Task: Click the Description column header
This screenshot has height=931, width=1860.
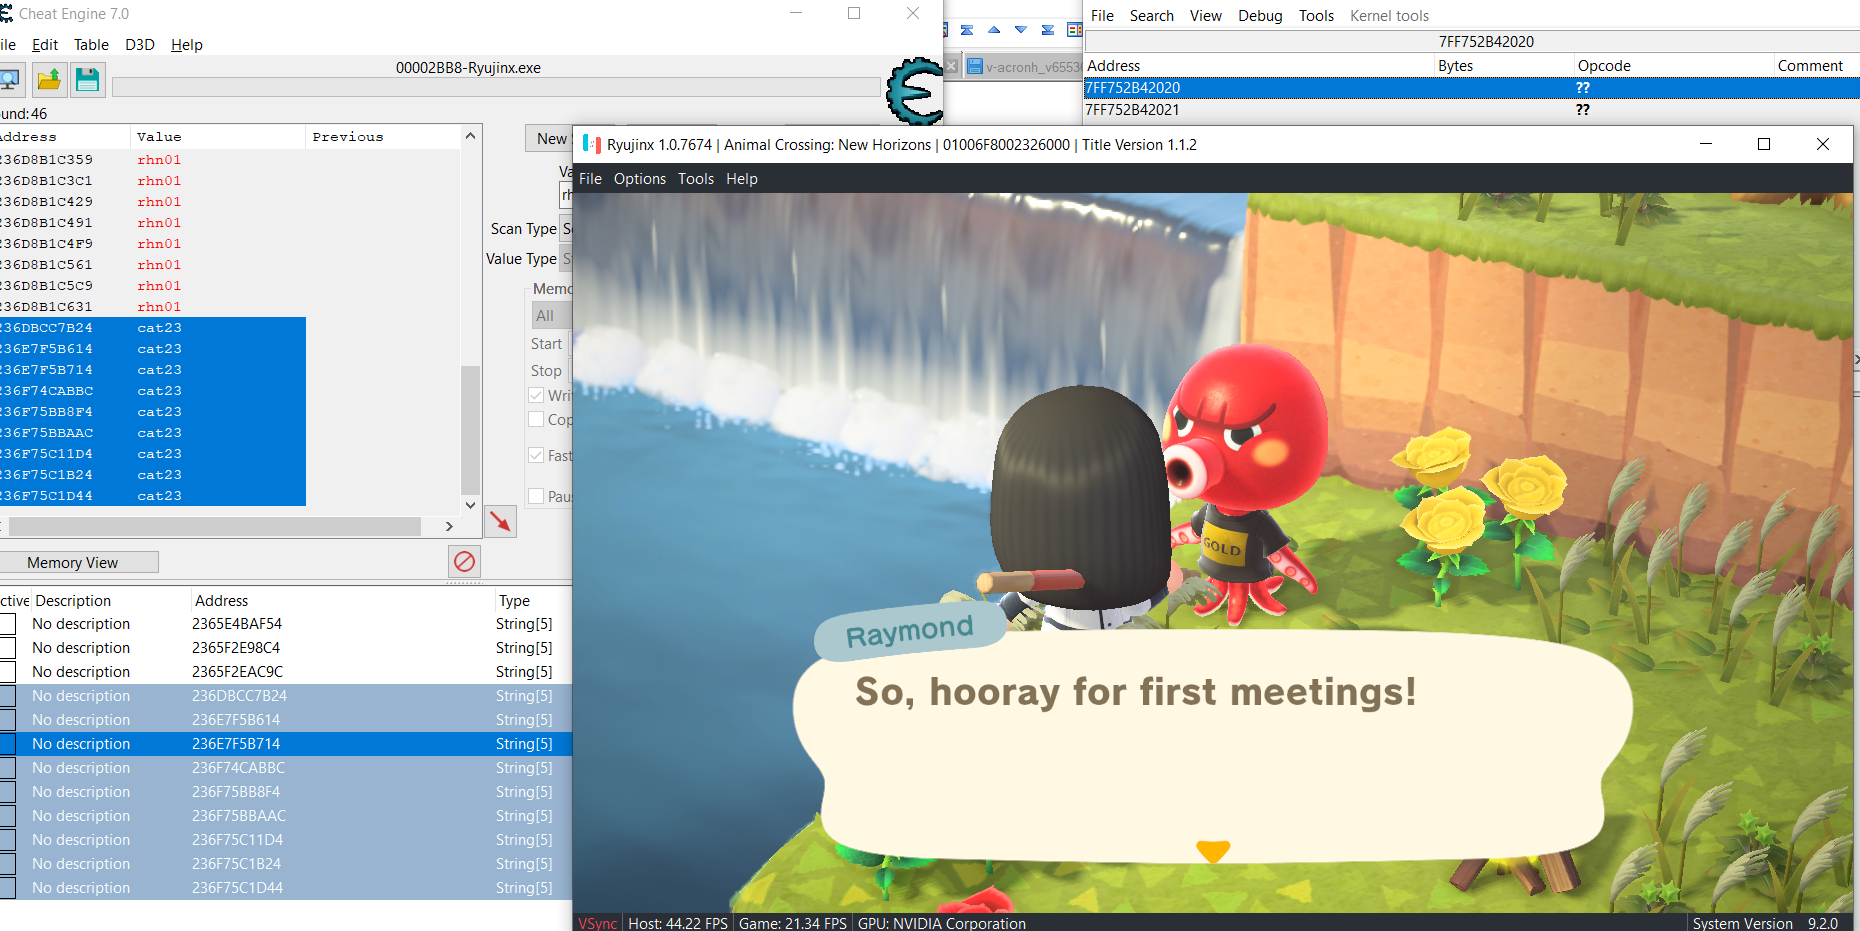Action: click(111, 600)
